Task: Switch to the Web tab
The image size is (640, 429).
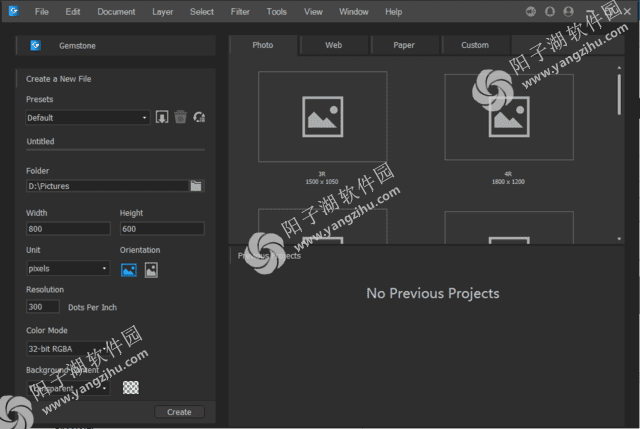Action: pyautogui.click(x=333, y=45)
